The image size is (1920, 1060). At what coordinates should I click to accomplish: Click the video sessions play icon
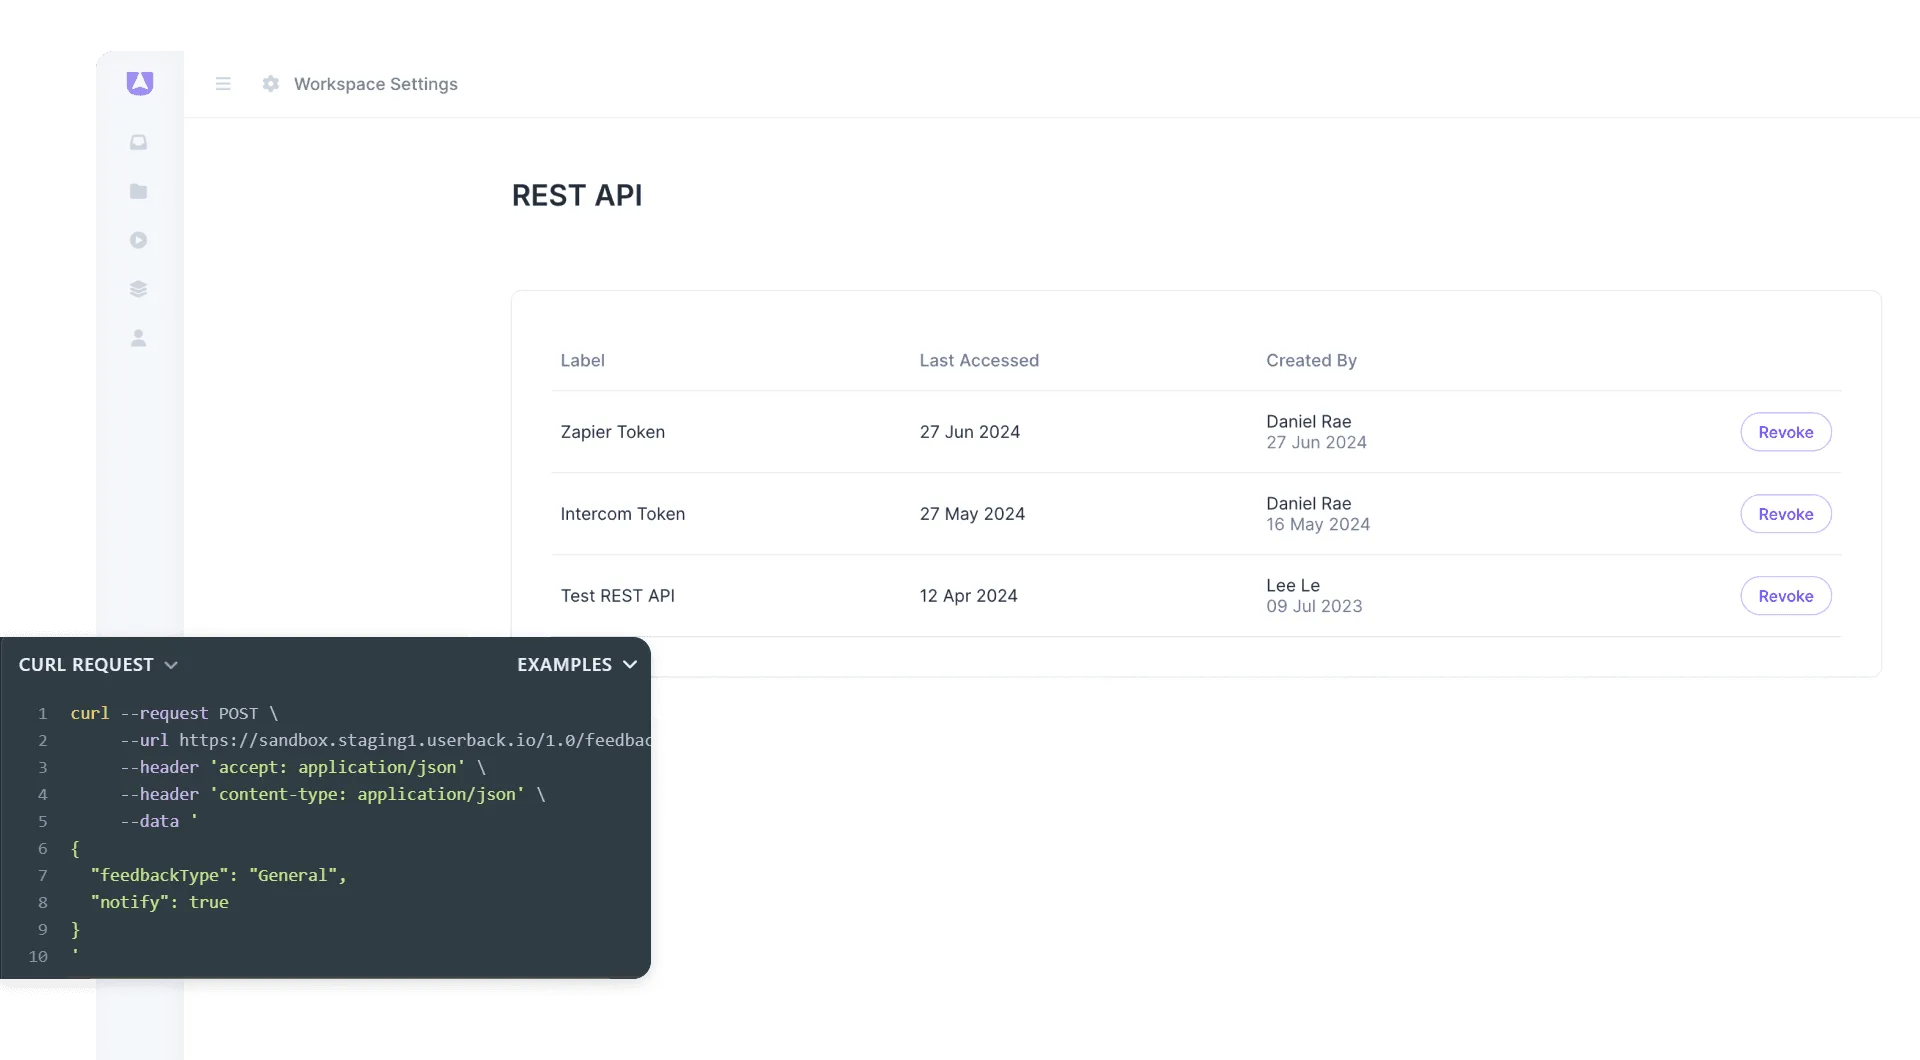[139, 240]
